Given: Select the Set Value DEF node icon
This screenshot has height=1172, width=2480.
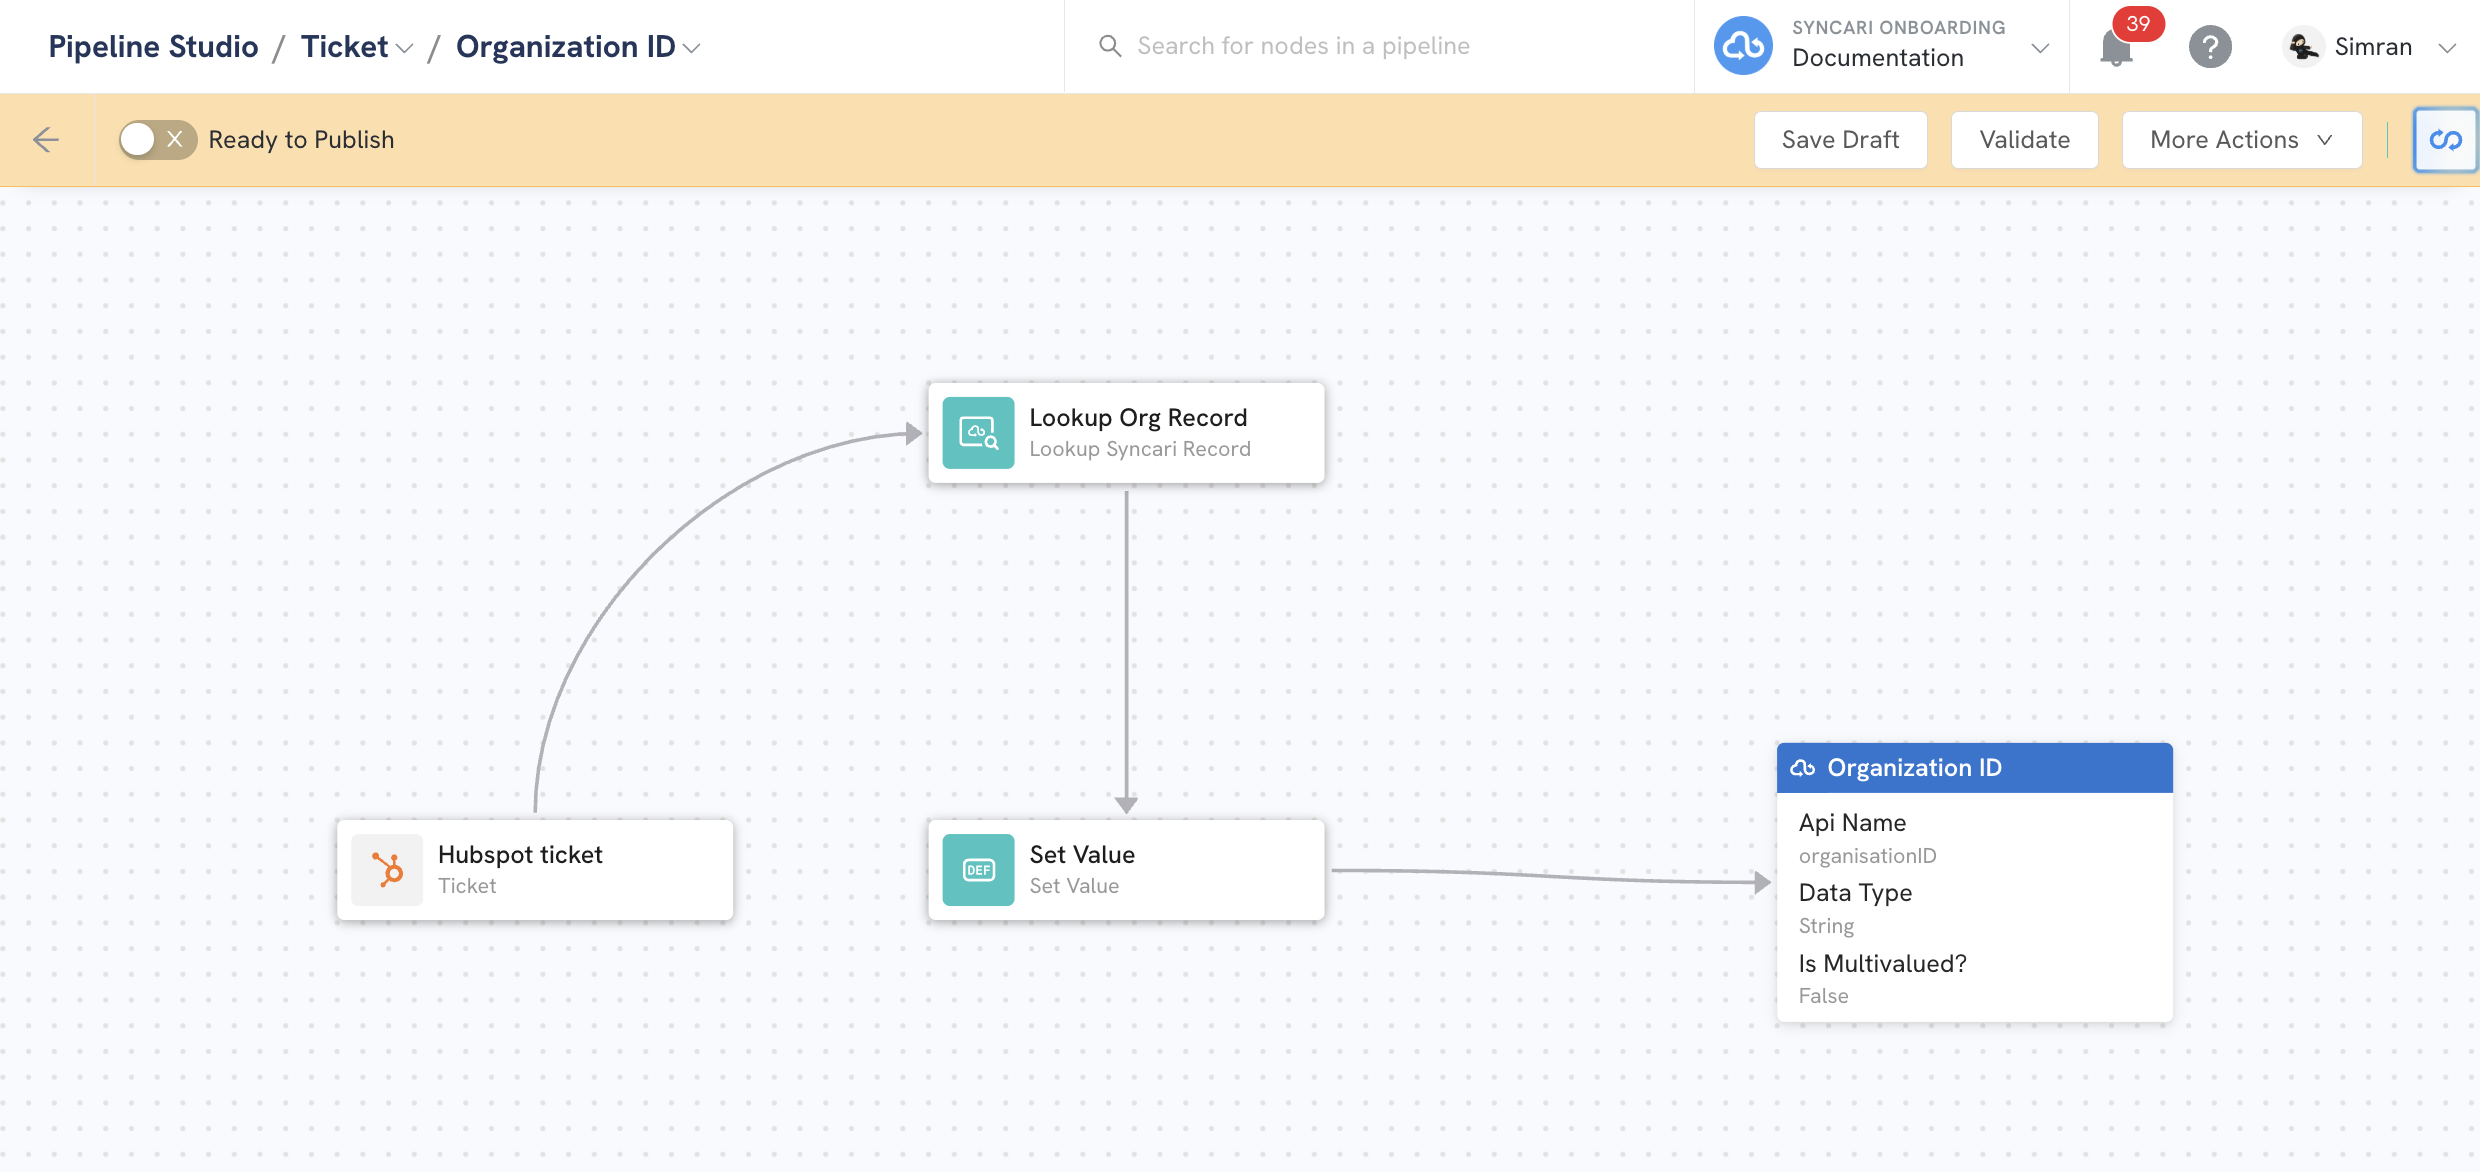Looking at the screenshot, I should click(x=978, y=870).
